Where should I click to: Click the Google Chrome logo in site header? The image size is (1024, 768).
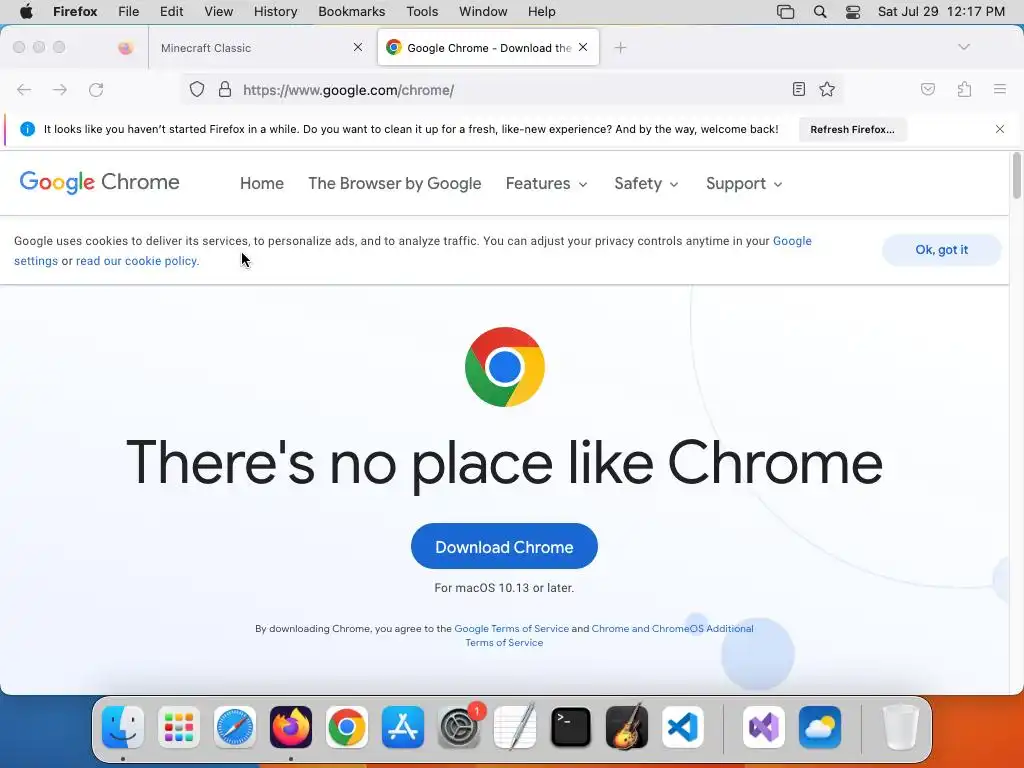(x=99, y=183)
